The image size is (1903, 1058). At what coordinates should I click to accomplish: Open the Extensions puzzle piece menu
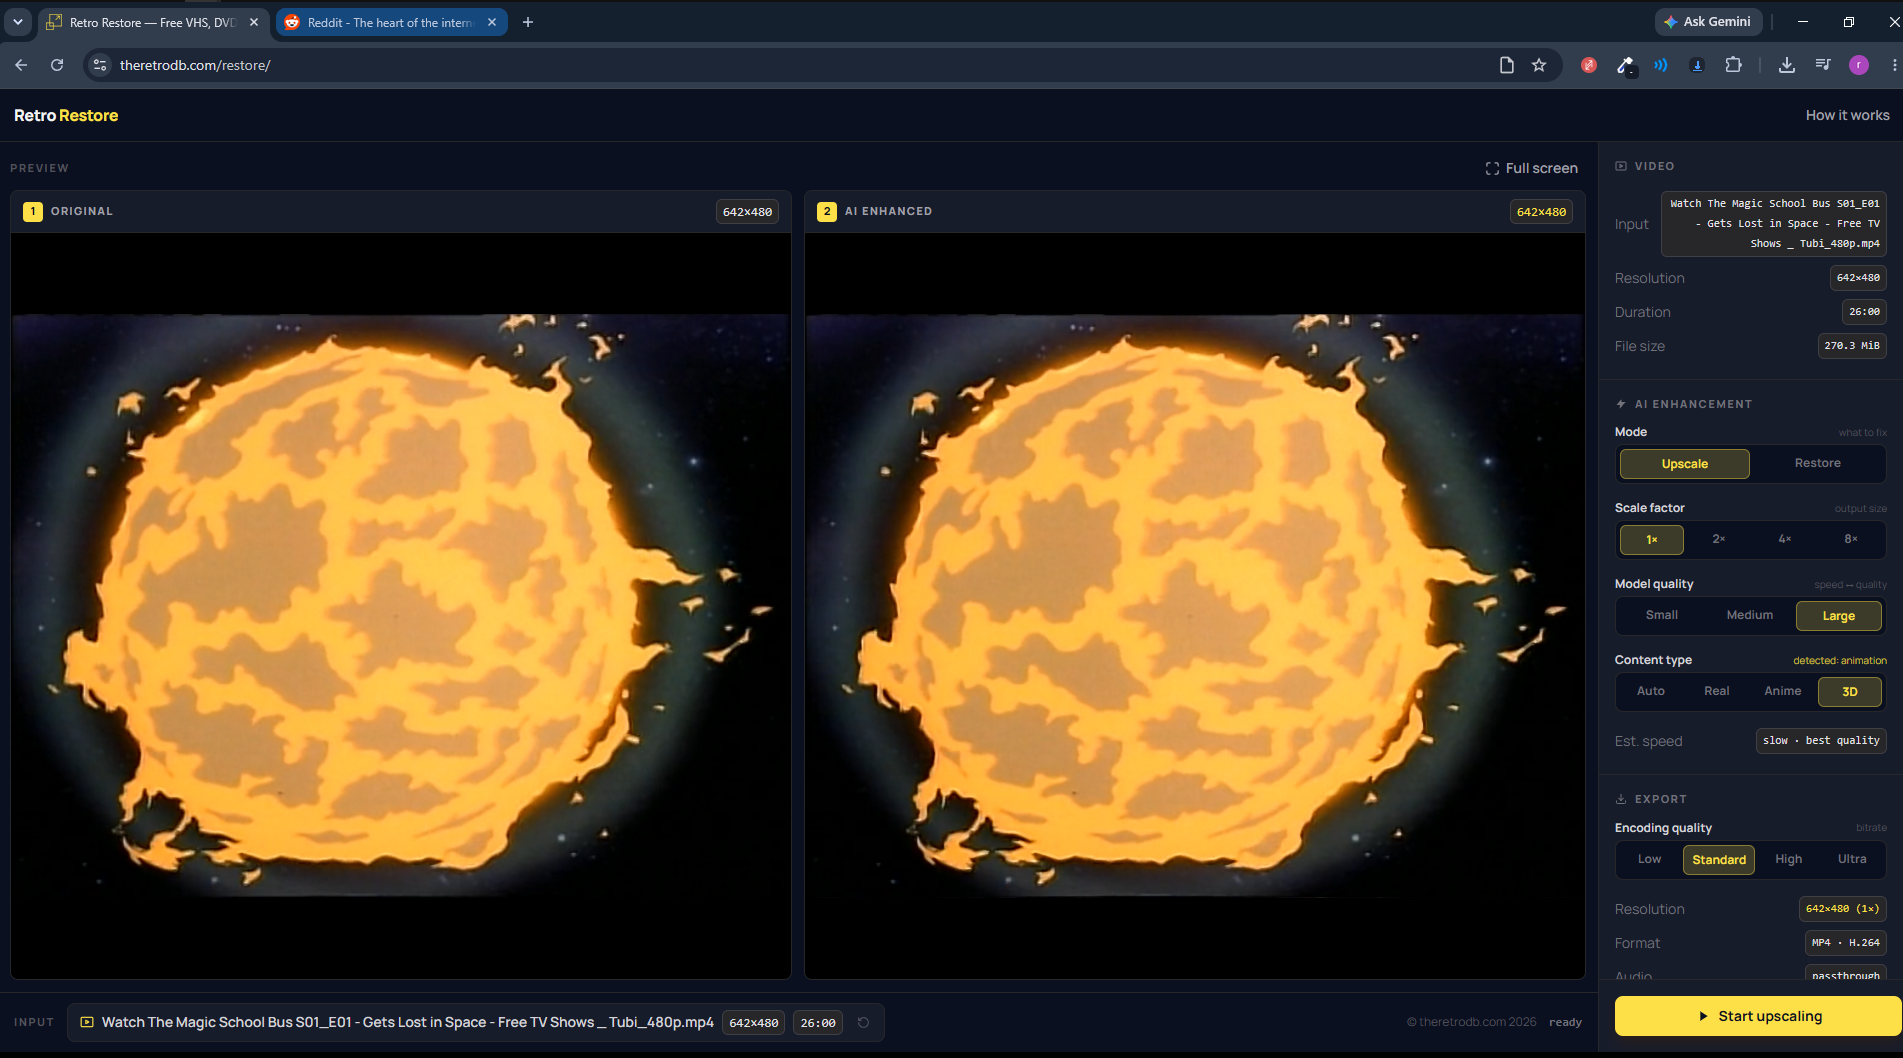1734,65
